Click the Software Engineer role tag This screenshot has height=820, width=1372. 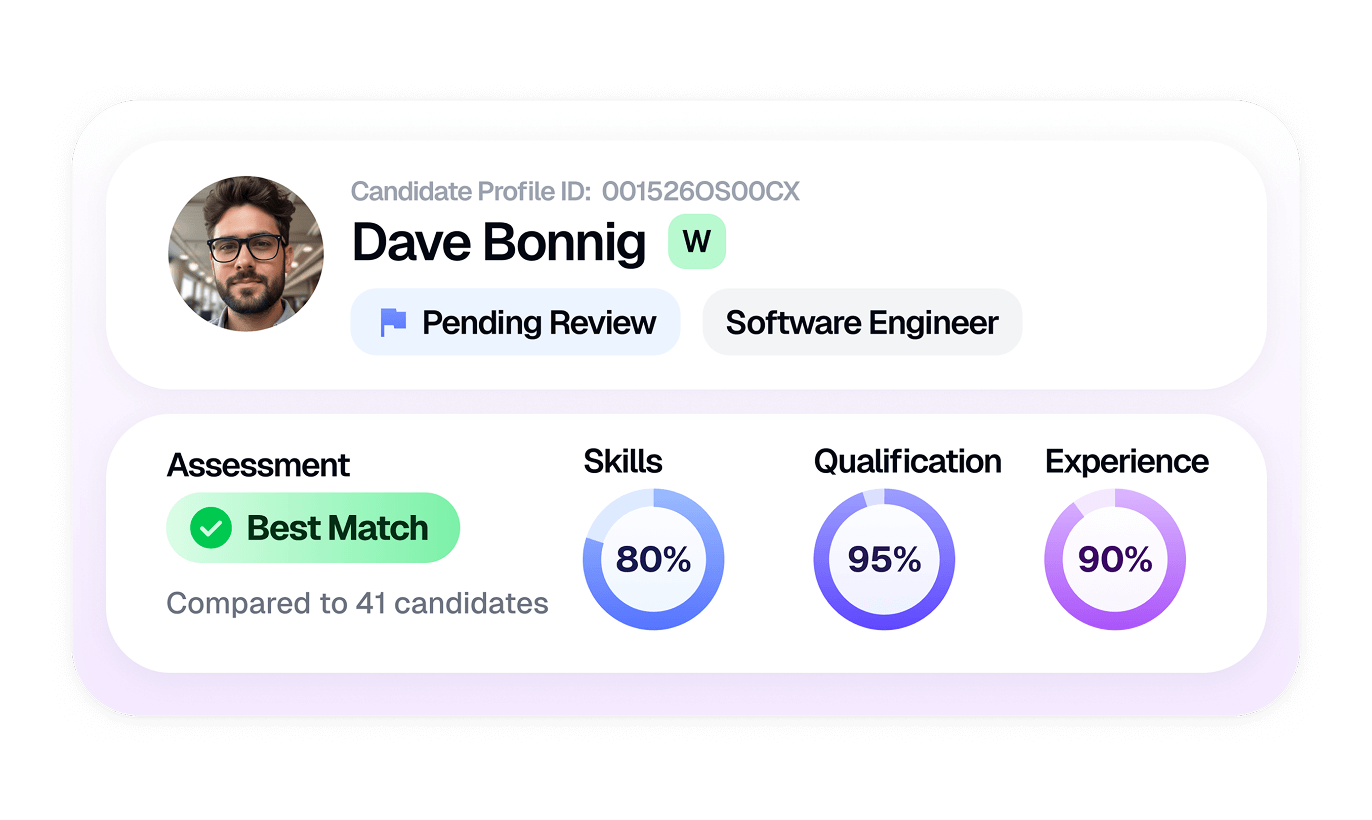coord(862,323)
